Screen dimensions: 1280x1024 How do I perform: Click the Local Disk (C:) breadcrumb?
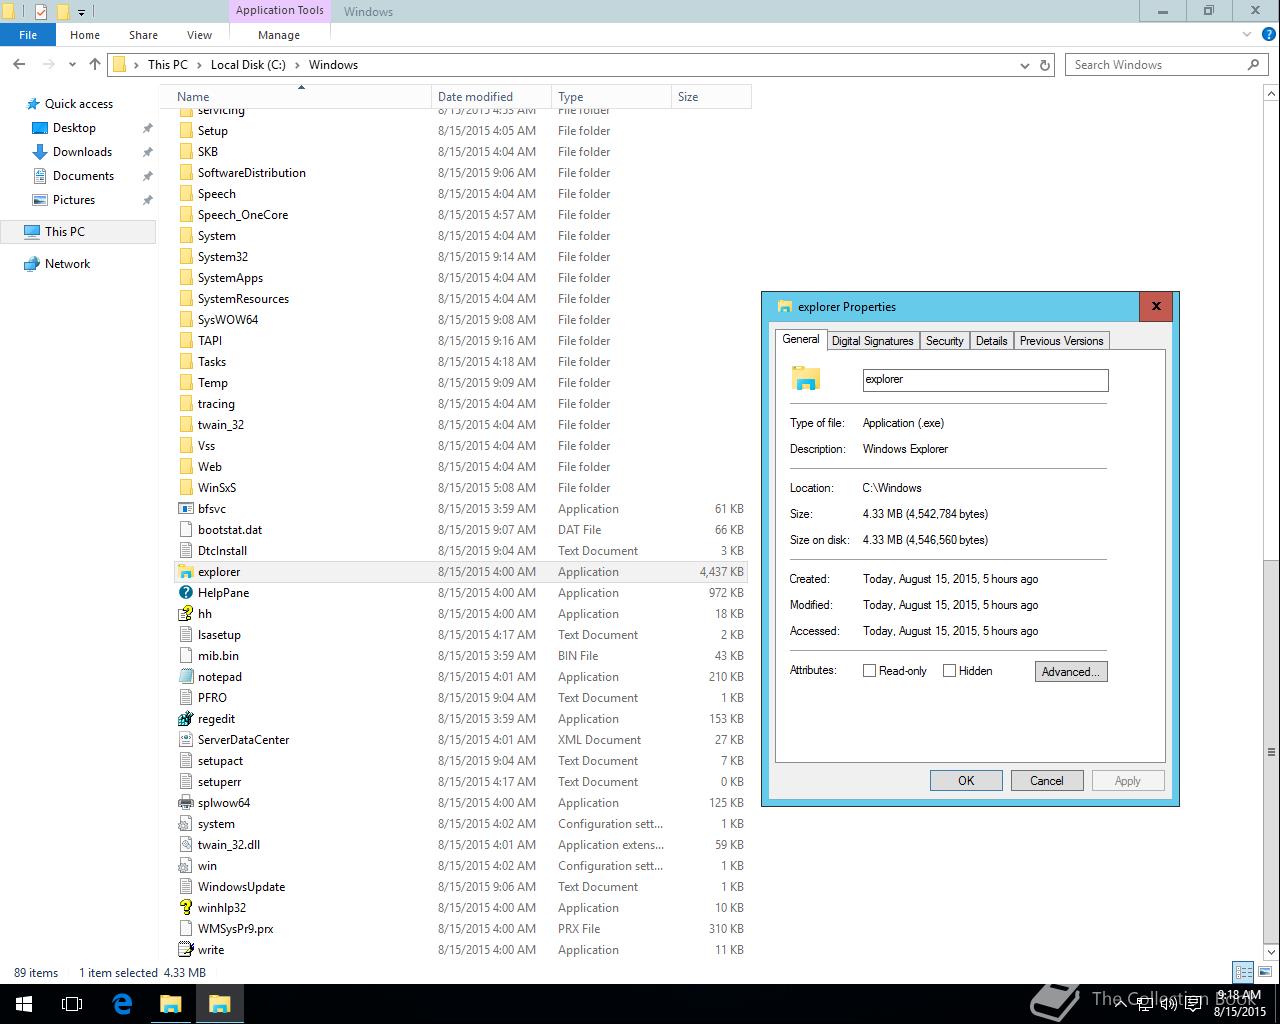248,65
